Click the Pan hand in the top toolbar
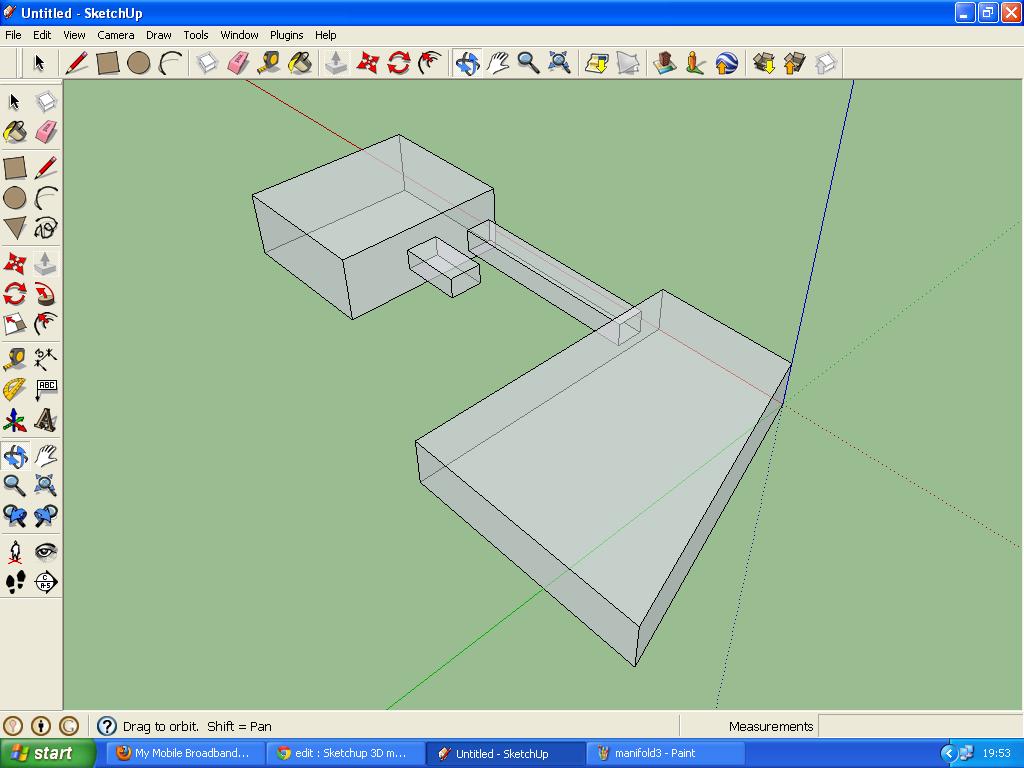This screenshot has width=1024, height=768. (498, 63)
